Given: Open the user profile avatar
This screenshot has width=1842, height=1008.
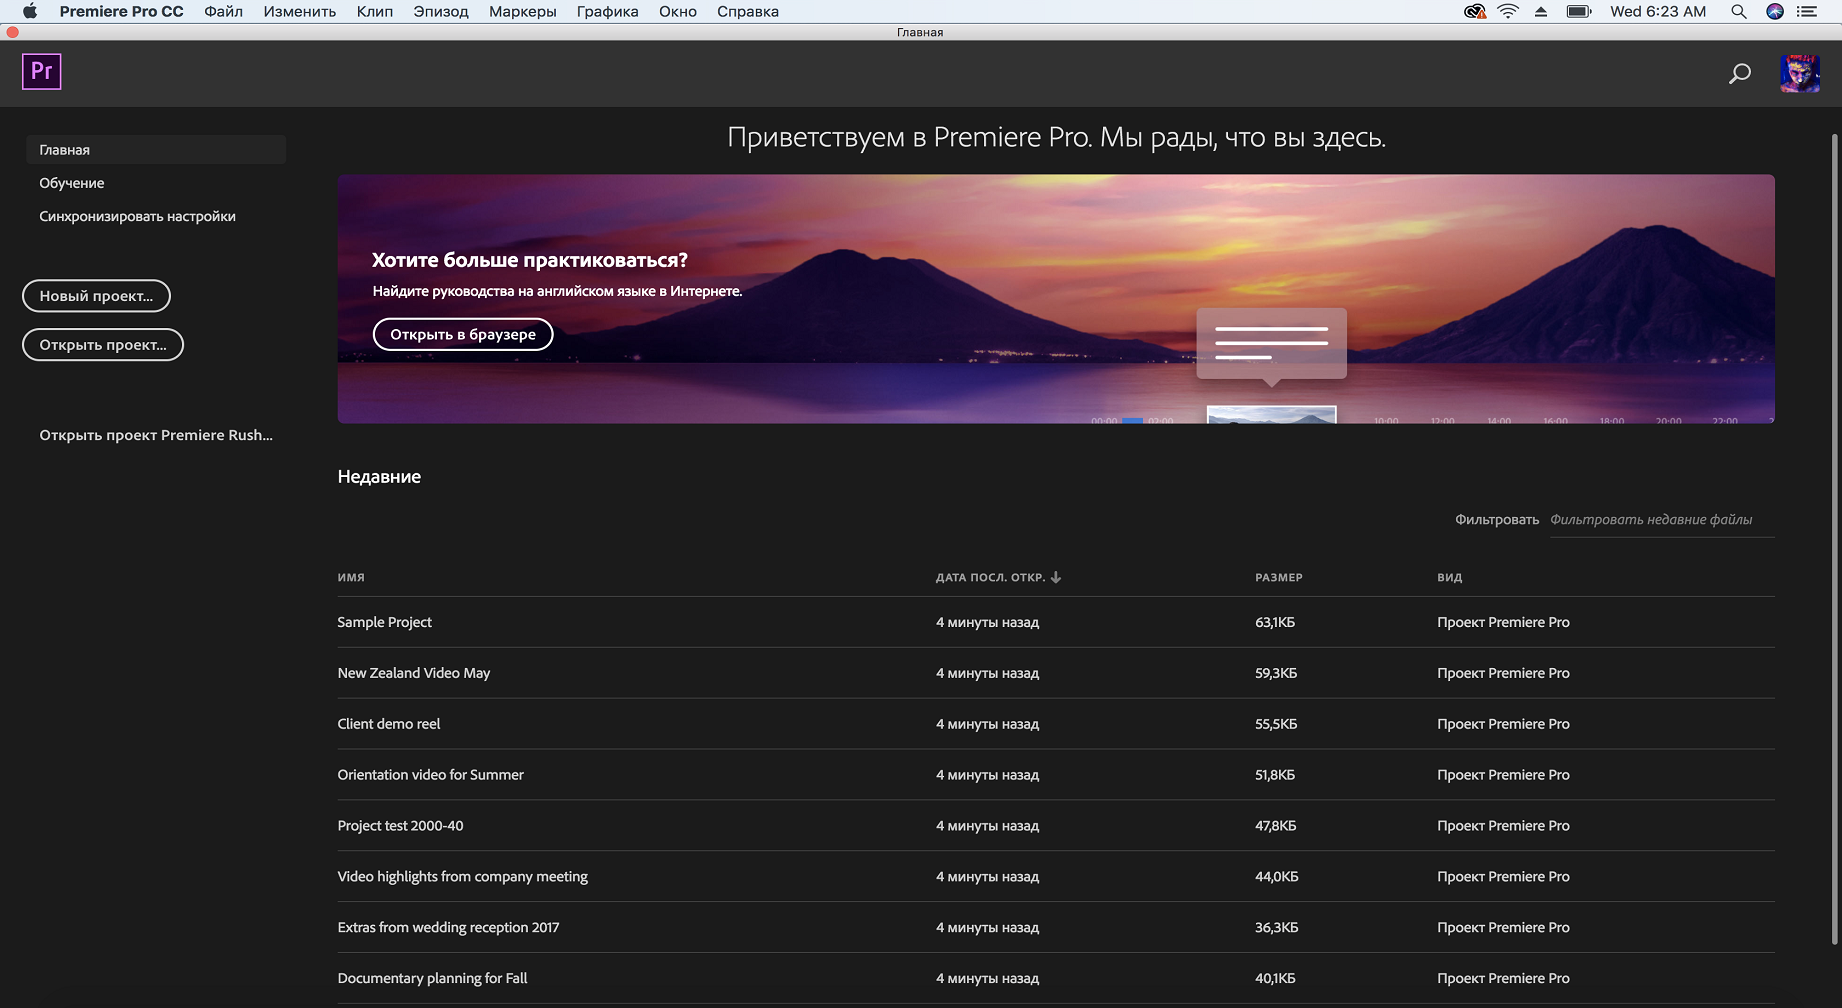Looking at the screenshot, I should [x=1799, y=73].
